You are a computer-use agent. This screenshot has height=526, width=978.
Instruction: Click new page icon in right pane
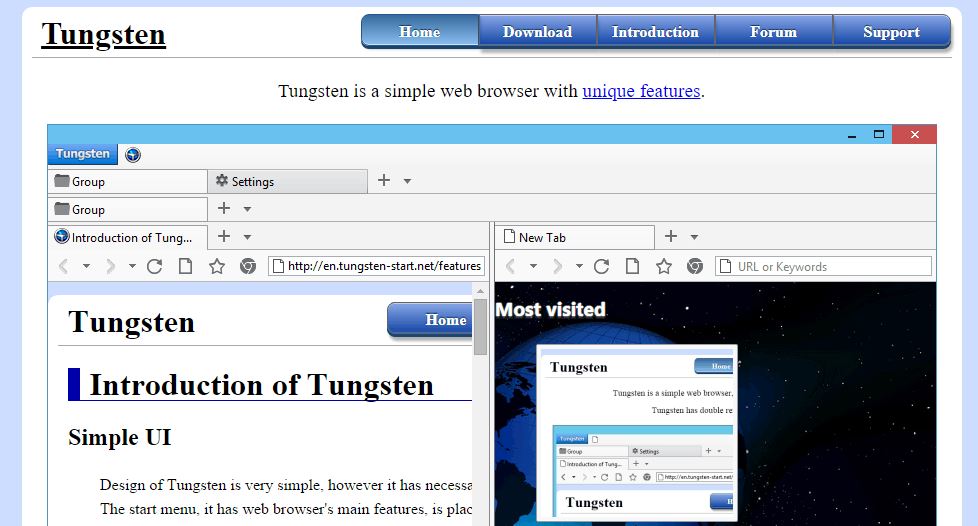[x=632, y=266]
